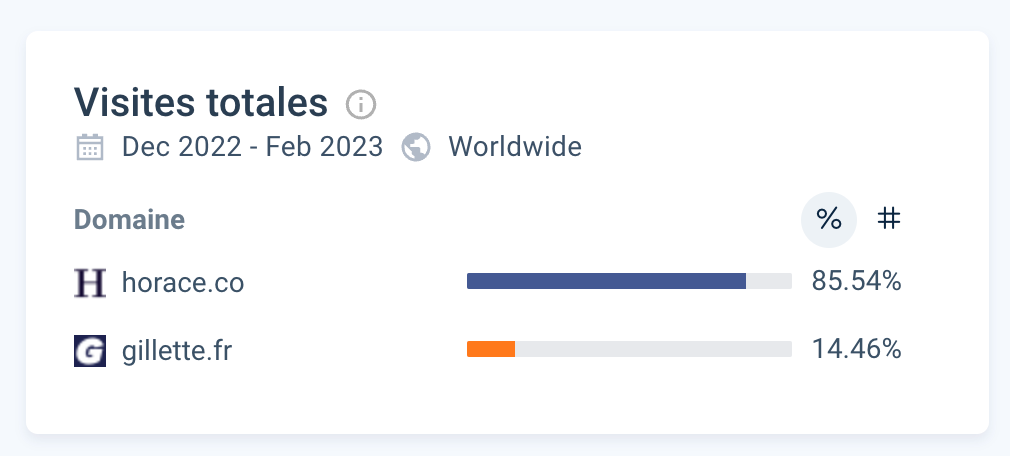Image resolution: width=1010 pixels, height=456 pixels.
Task: Click the Visites totales title
Action: 201,102
